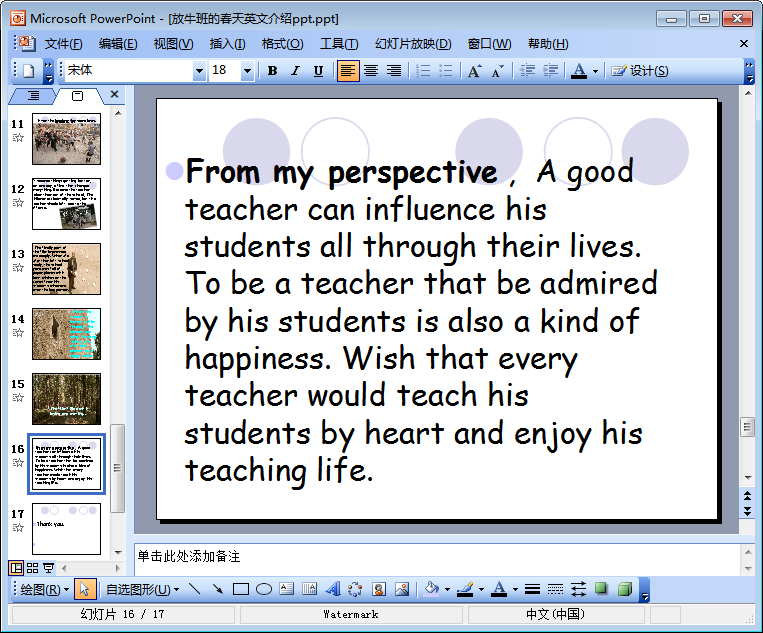Apply line color with the brush icon
Image resolution: width=763 pixels, height=633 pixels.
(x=466, y=589)
